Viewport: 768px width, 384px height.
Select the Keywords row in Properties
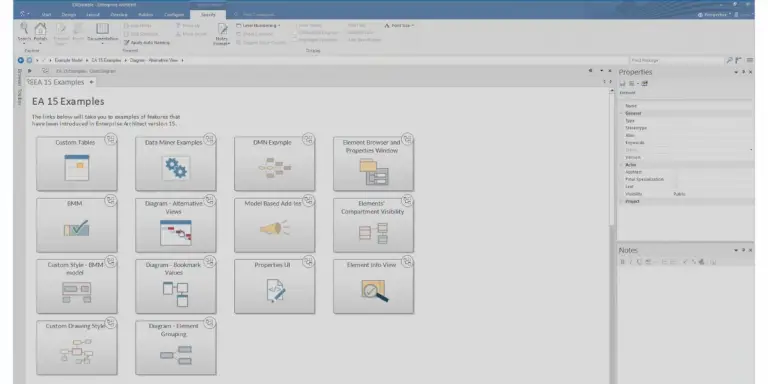click(x=686, y=143)
